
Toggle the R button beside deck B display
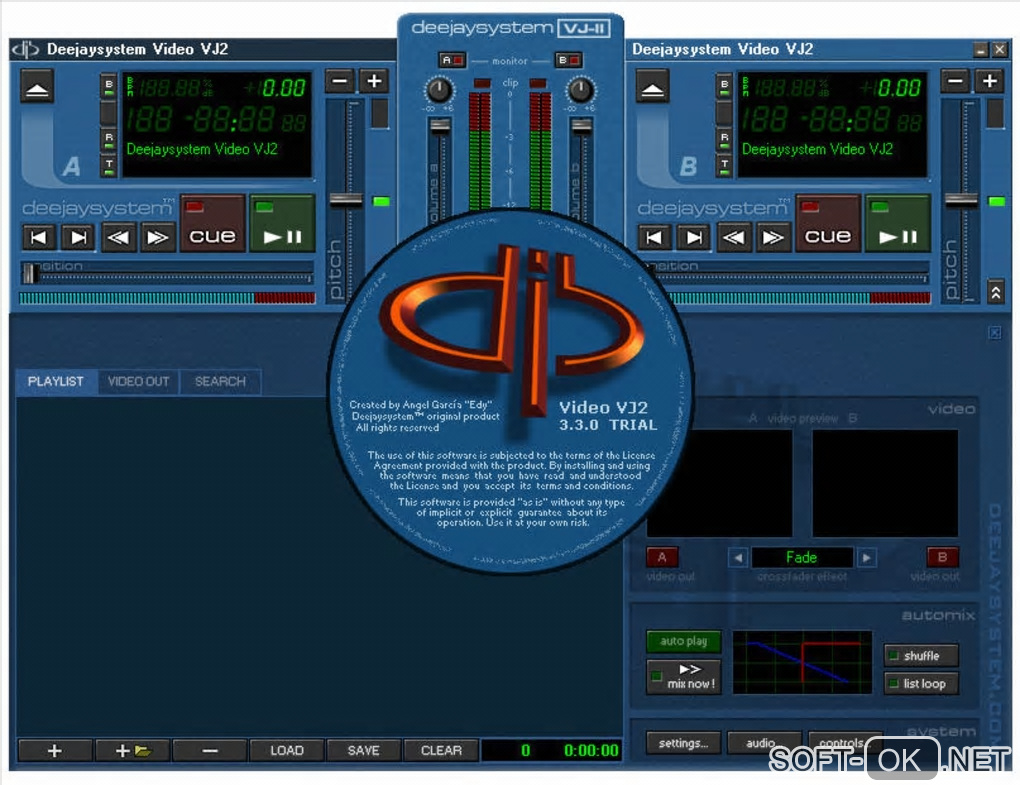(724, 140)
